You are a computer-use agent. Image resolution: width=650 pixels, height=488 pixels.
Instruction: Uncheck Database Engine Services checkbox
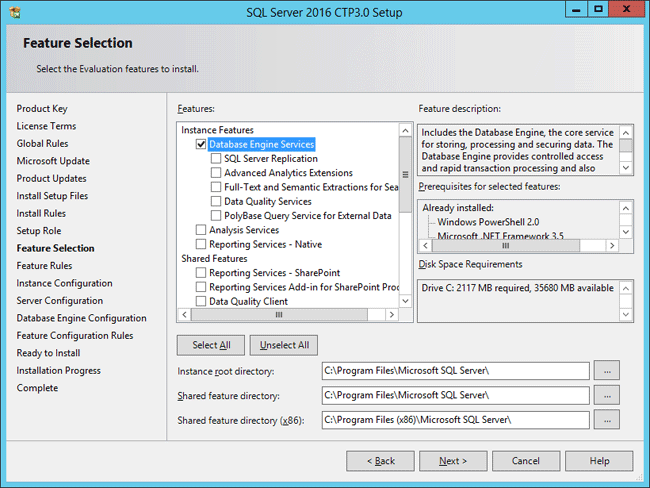point(201,144)
